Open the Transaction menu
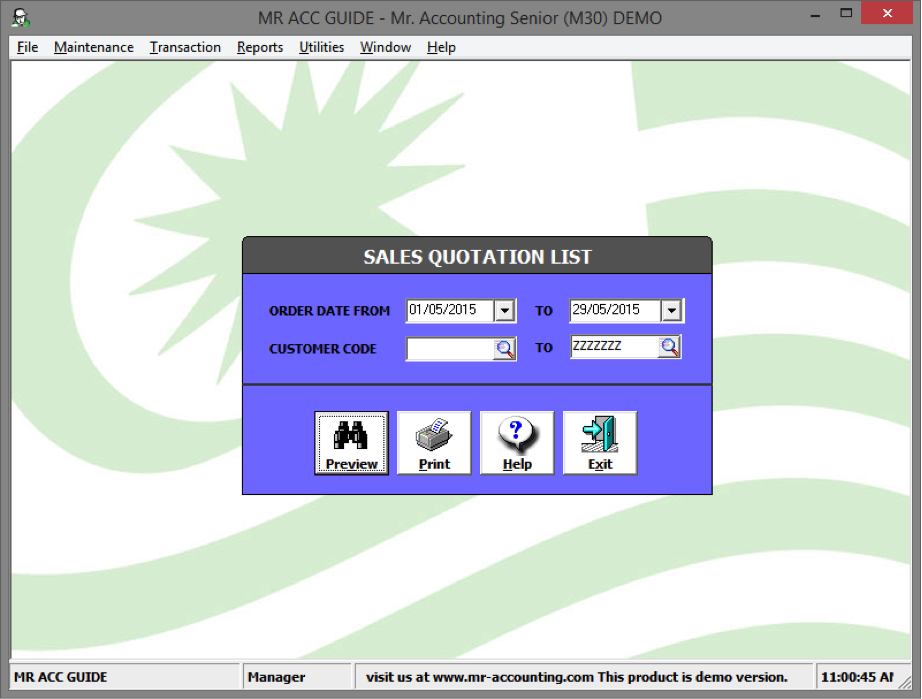The width and height of the screenshot is (922, 699). [185, 47]
